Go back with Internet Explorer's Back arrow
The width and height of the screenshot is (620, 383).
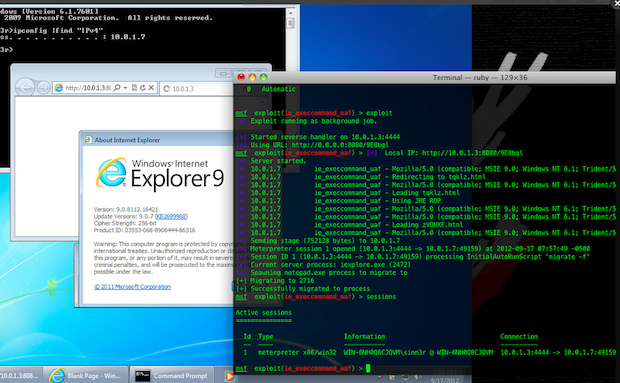tap(25, 87)
